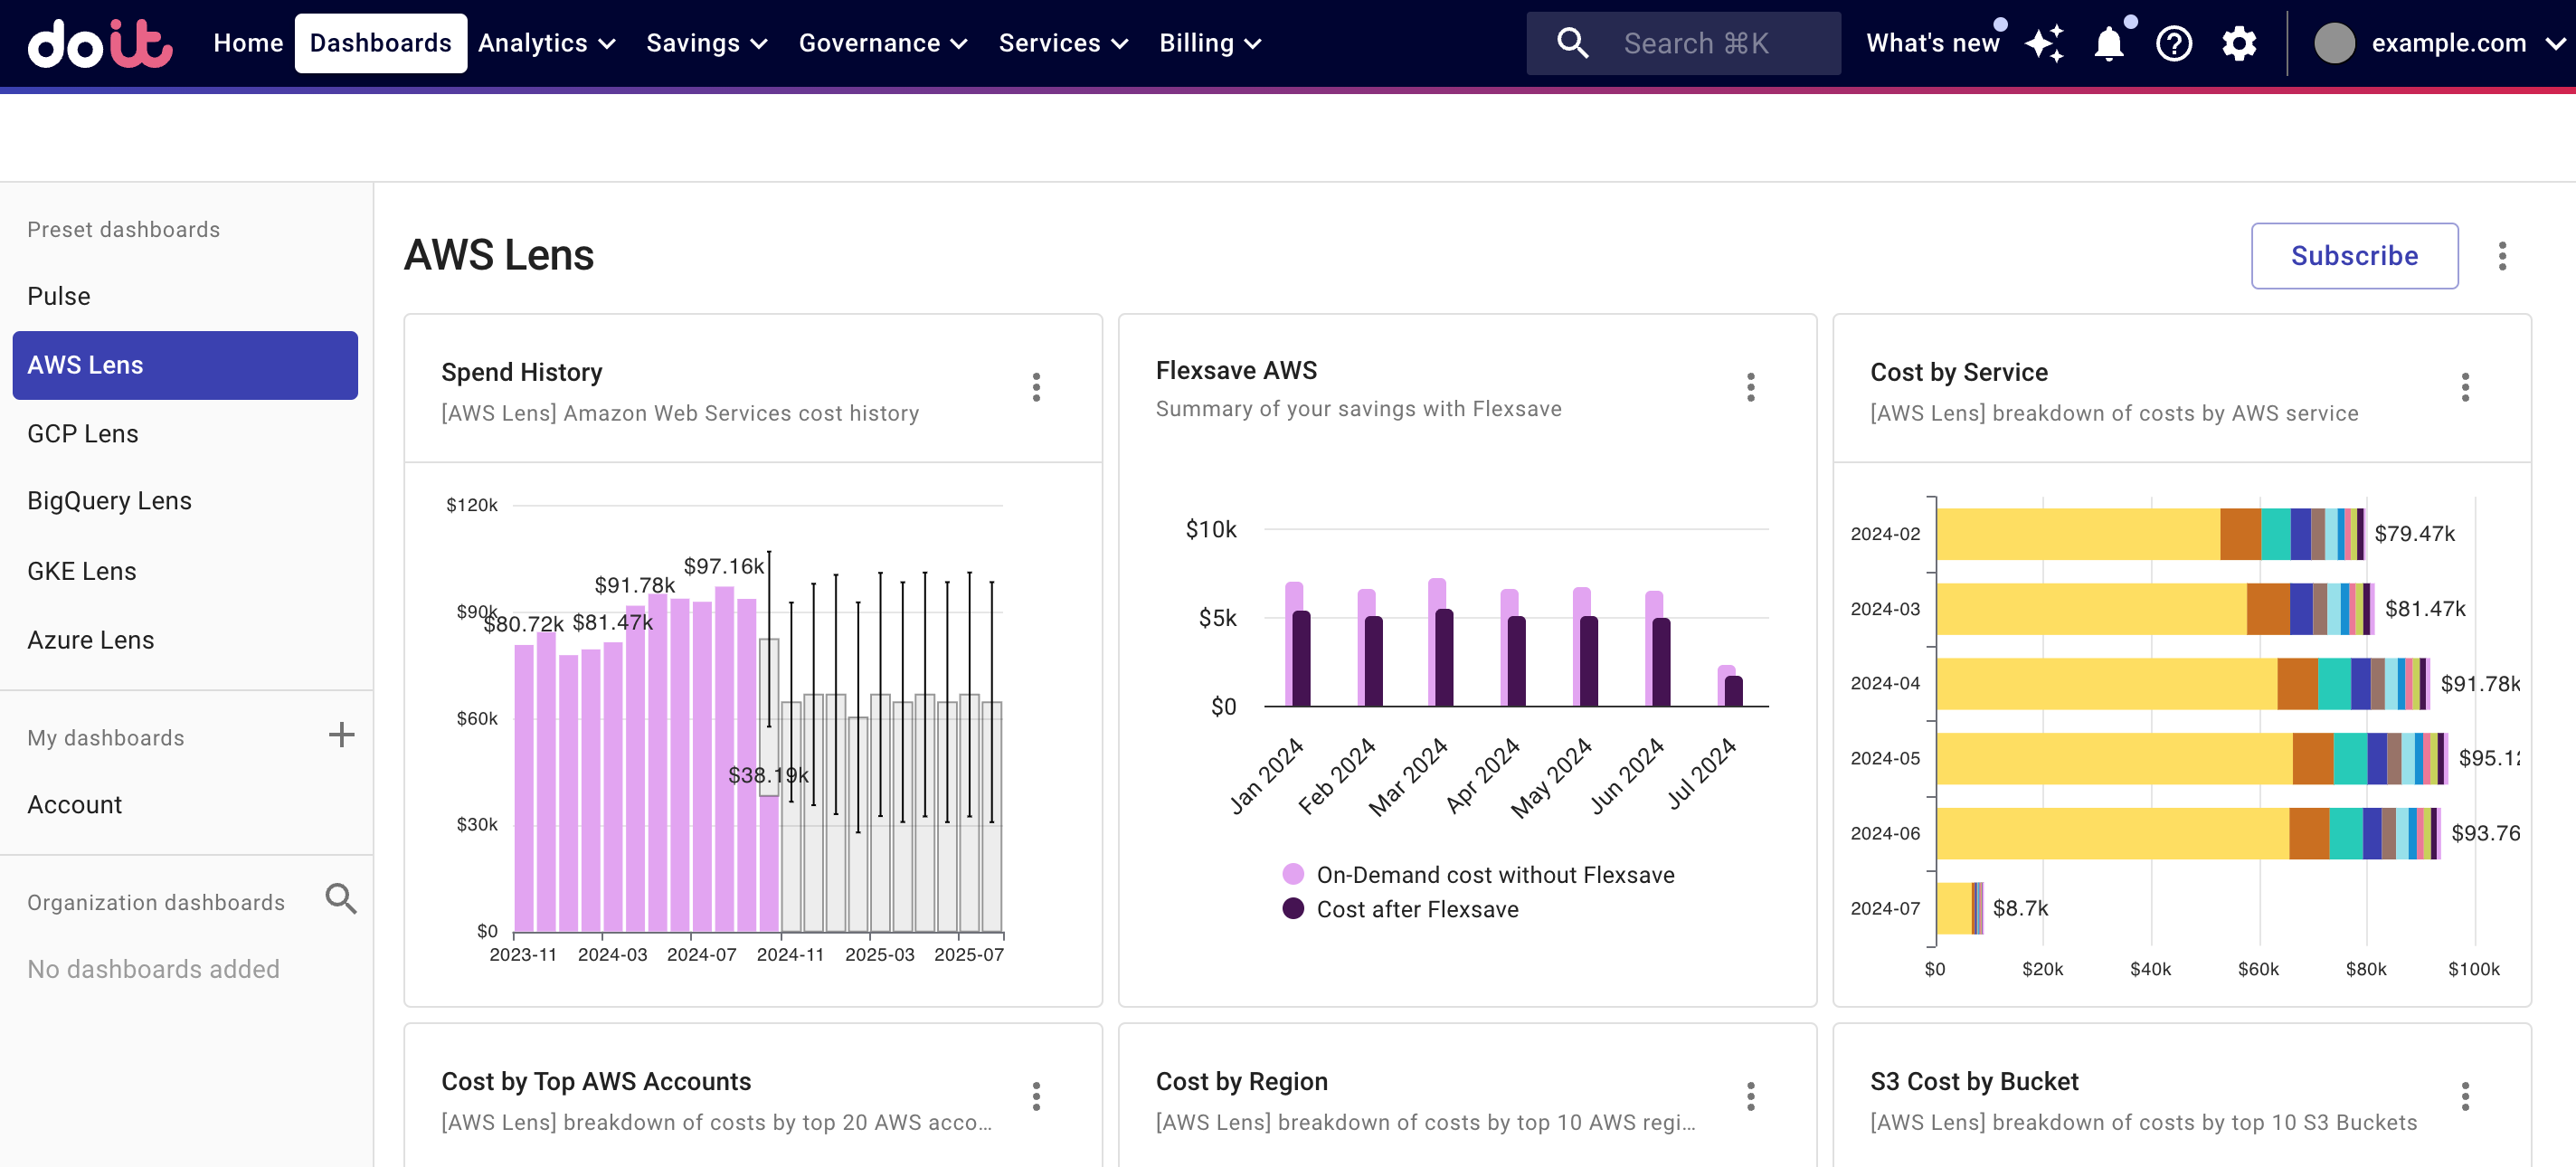Open Cost by Region widget menu
2576x1167 pixels.
[x=1750, y=1096]
